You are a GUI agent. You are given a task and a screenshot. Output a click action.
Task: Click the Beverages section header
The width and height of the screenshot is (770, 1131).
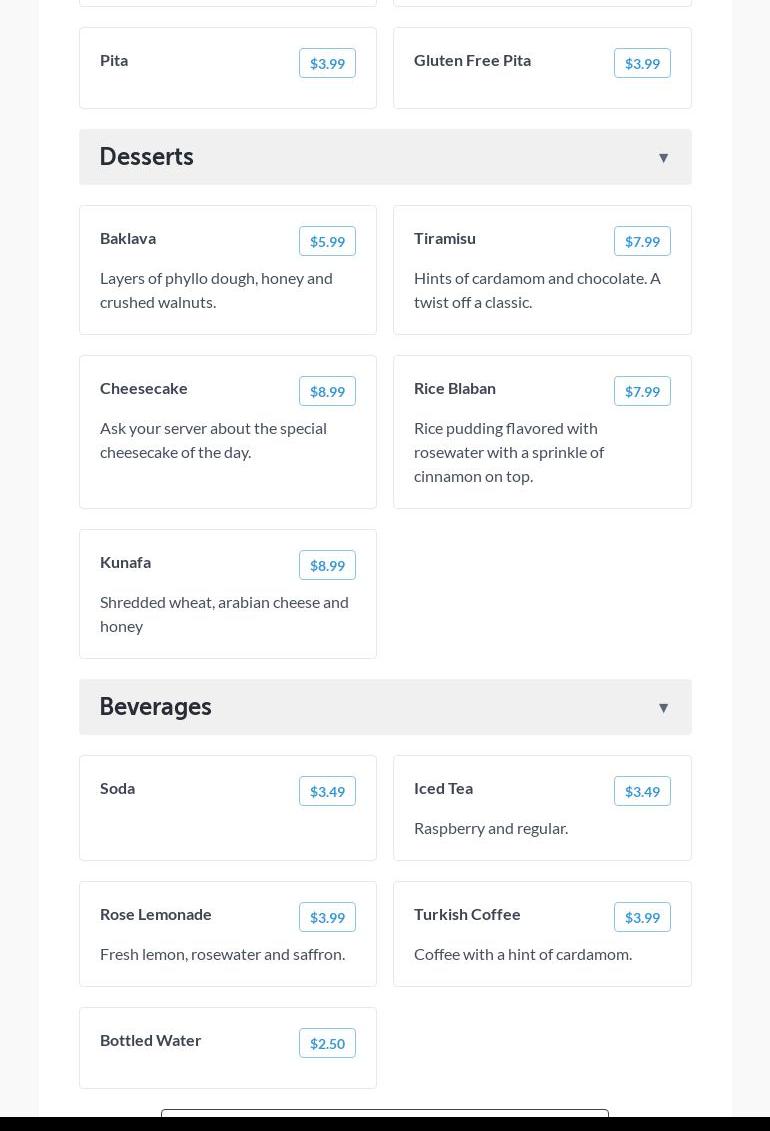pyautogui.click(x=156, y=707)
